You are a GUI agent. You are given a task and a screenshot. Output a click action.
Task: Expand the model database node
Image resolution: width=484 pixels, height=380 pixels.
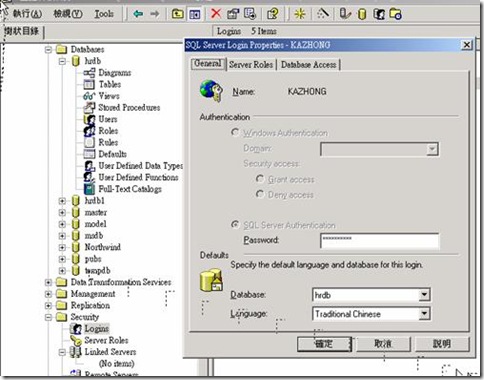[x=62, y=224]
